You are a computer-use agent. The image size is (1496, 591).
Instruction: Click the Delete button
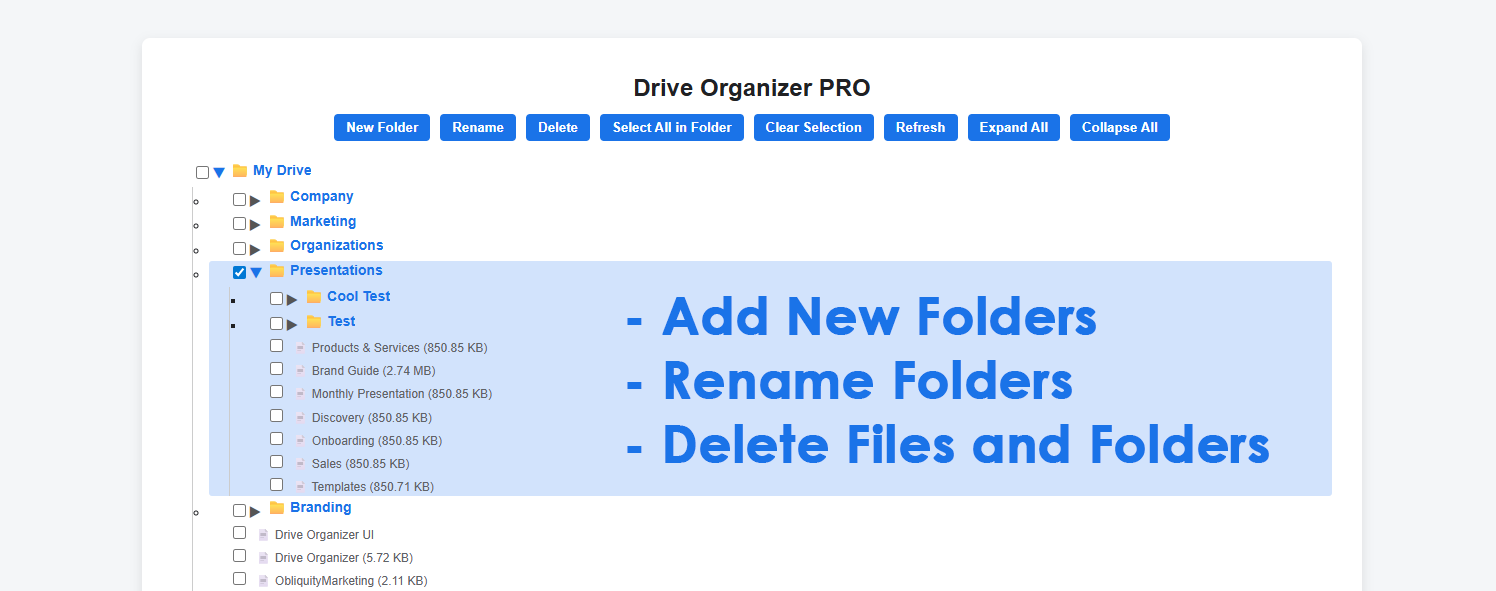(558, 127)
